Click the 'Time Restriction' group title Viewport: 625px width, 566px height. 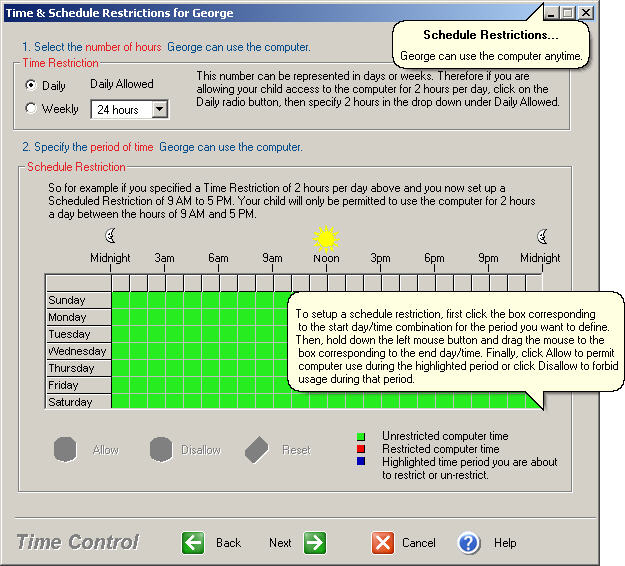[60, 63]
